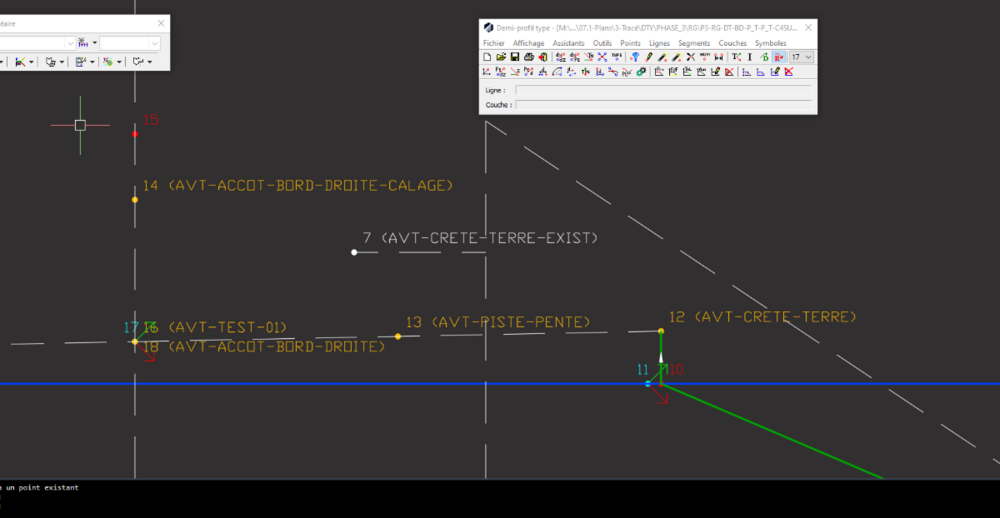Open the Assistants menu
Screen dimensions: 1000x518
point(568,43)
